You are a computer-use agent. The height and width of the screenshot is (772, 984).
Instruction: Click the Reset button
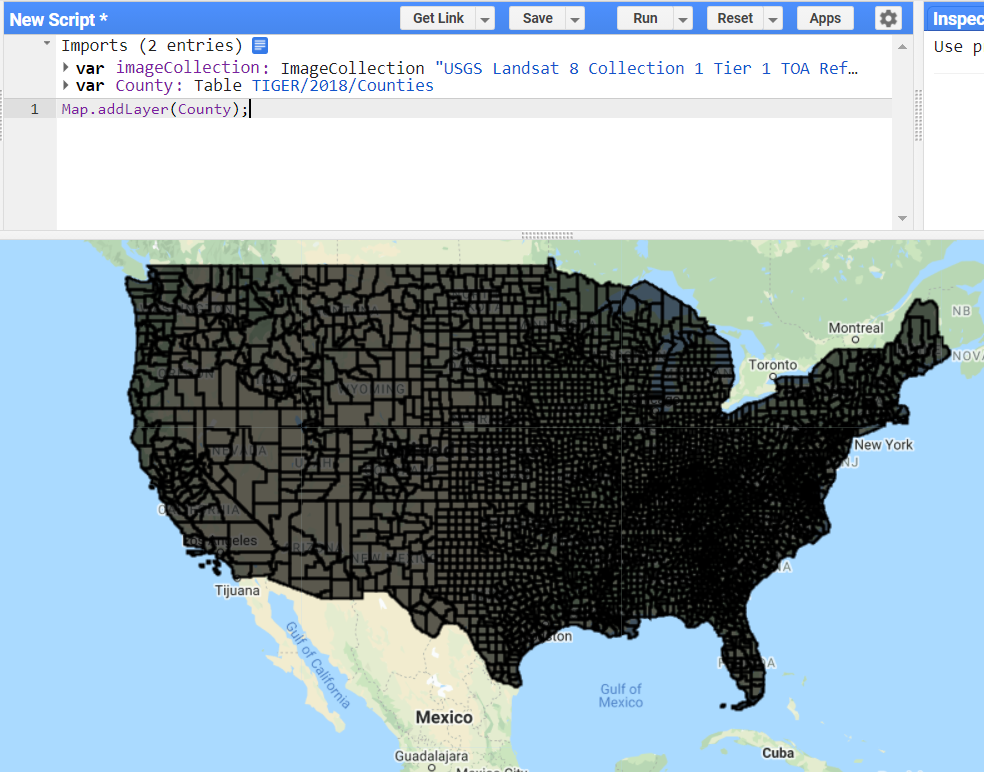click(x=735, y=18)
